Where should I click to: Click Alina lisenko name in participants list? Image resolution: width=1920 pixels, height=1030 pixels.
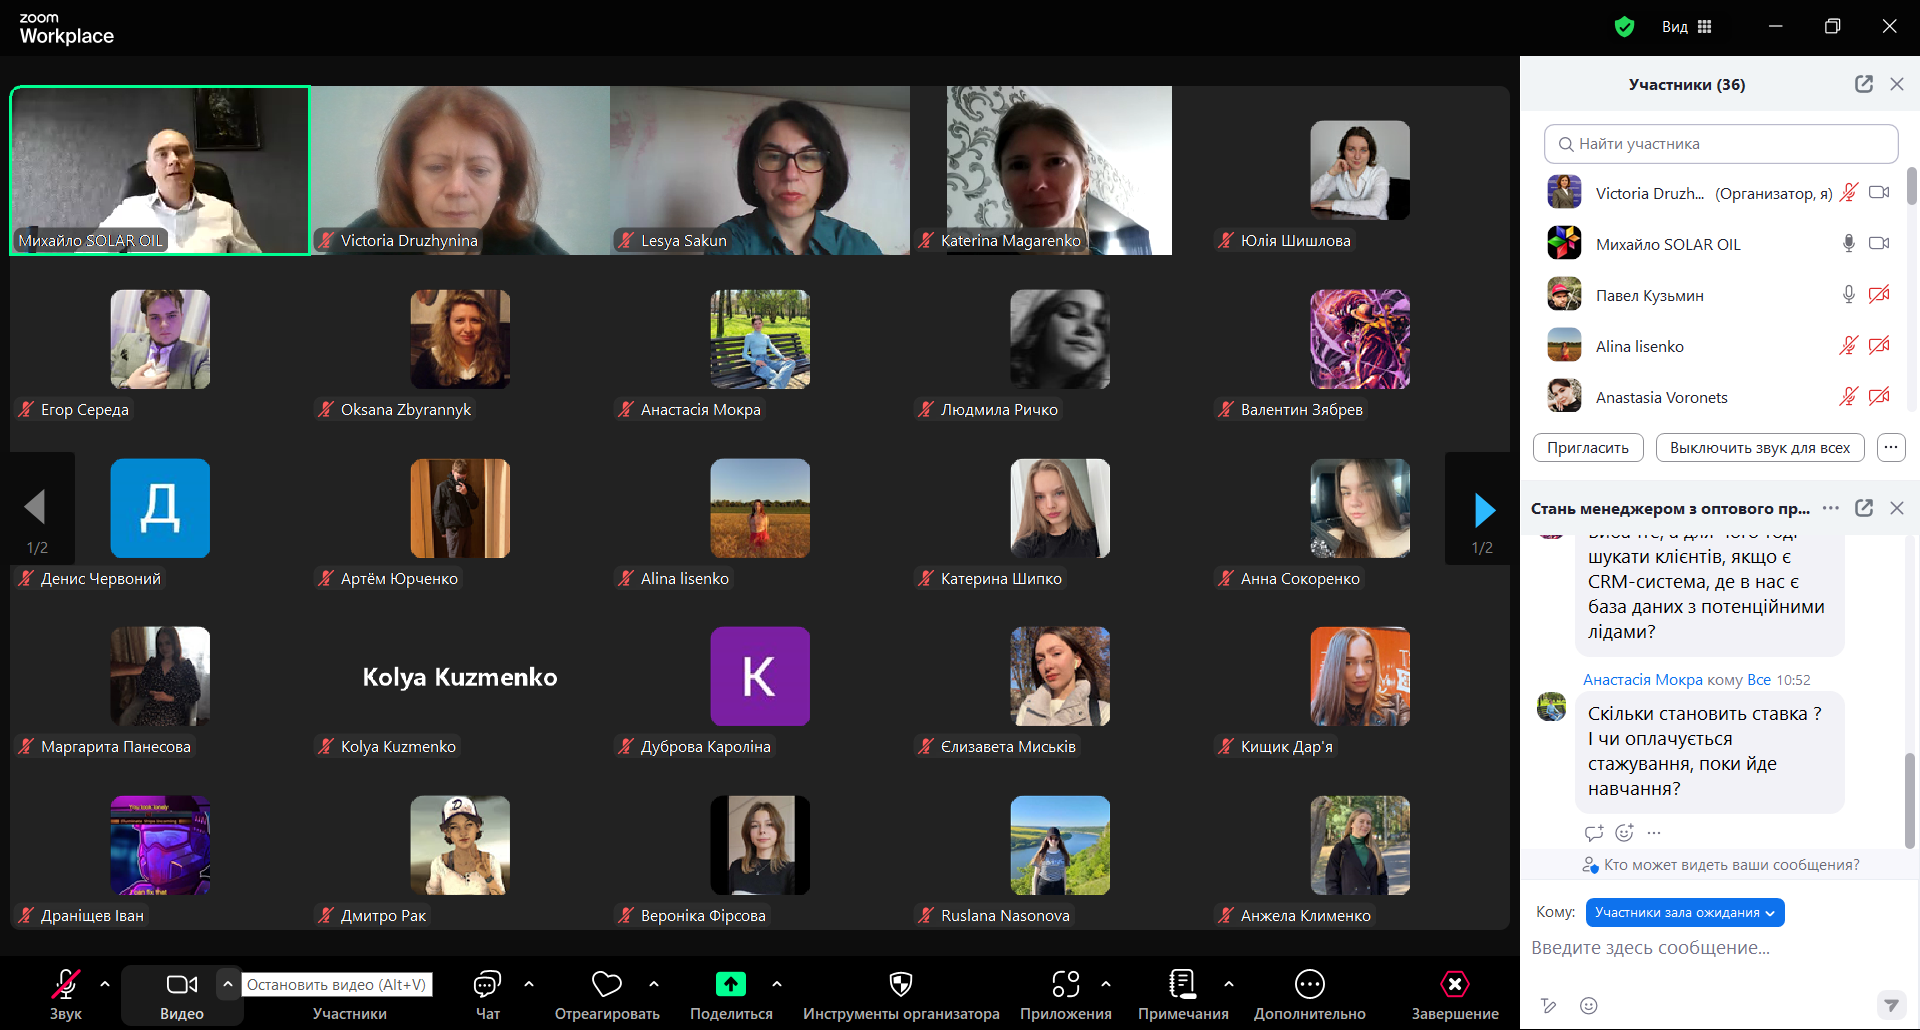1640,346
